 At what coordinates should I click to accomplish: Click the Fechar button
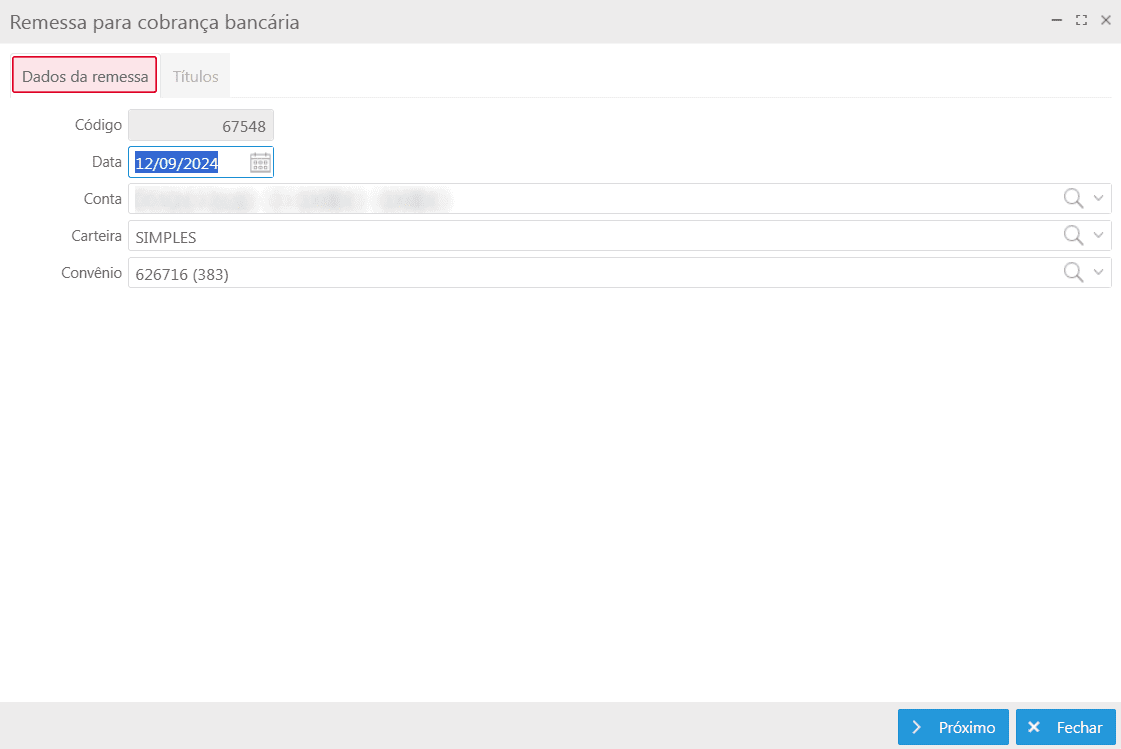(x=1065, y=727)
